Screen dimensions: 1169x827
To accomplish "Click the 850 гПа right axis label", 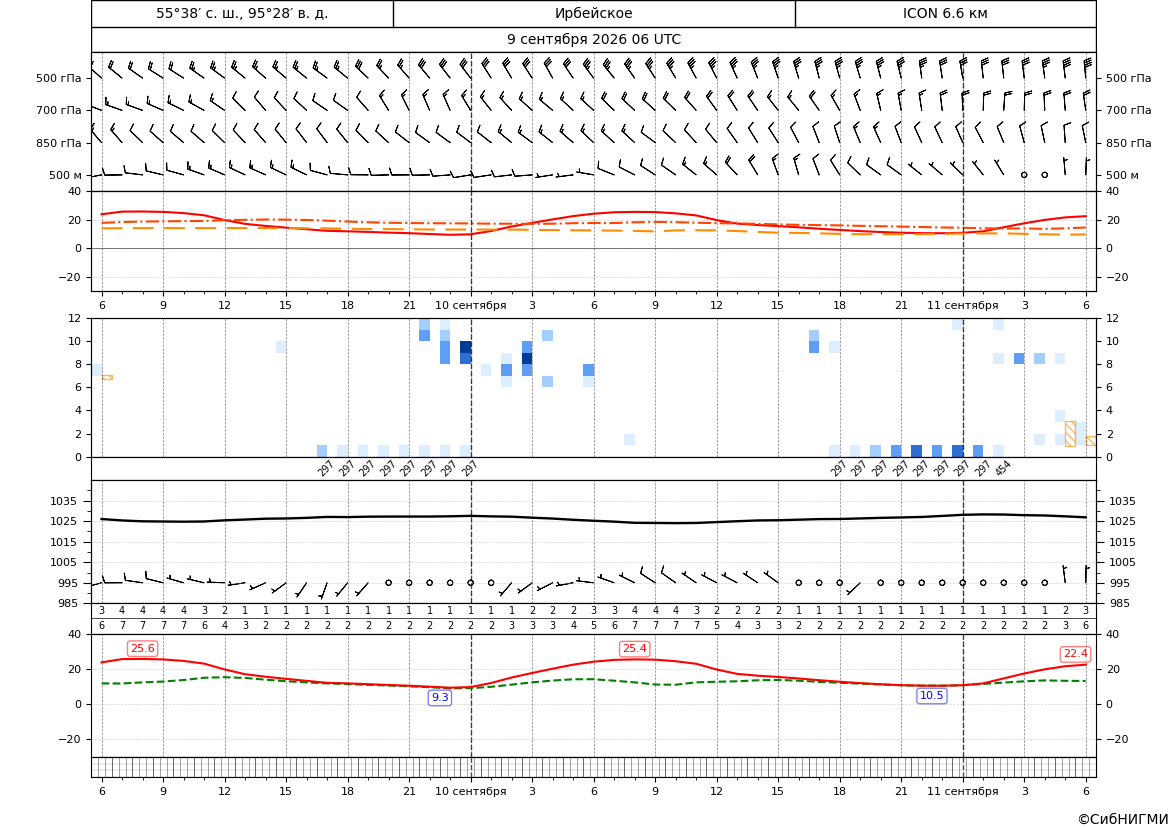I will pyautogui.click(x=1128, y=143).
